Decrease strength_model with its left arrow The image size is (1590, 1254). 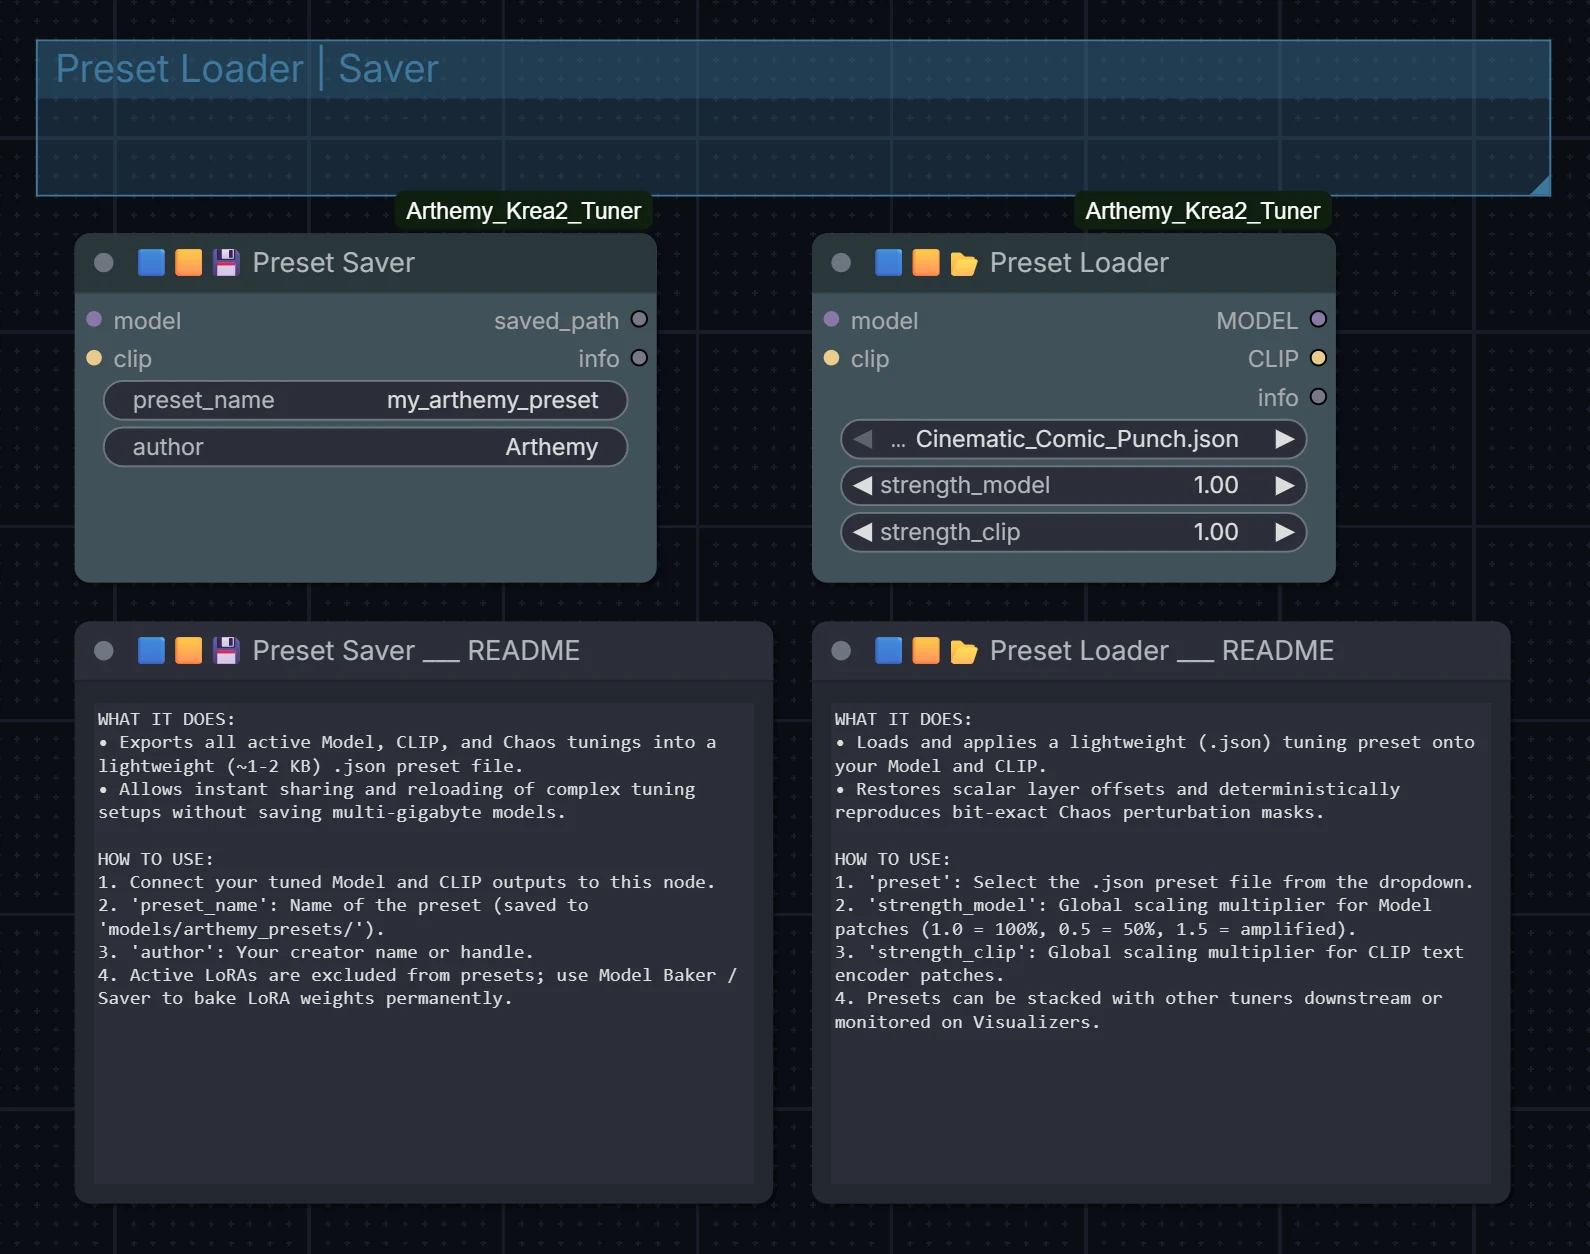pos(863,485)
